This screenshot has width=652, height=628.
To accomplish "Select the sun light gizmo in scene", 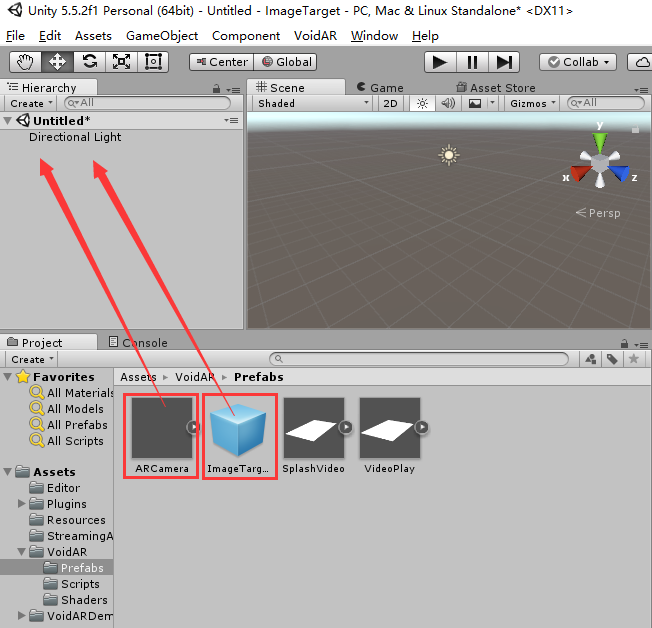I will pyautogui.click(x=449, y=155).
